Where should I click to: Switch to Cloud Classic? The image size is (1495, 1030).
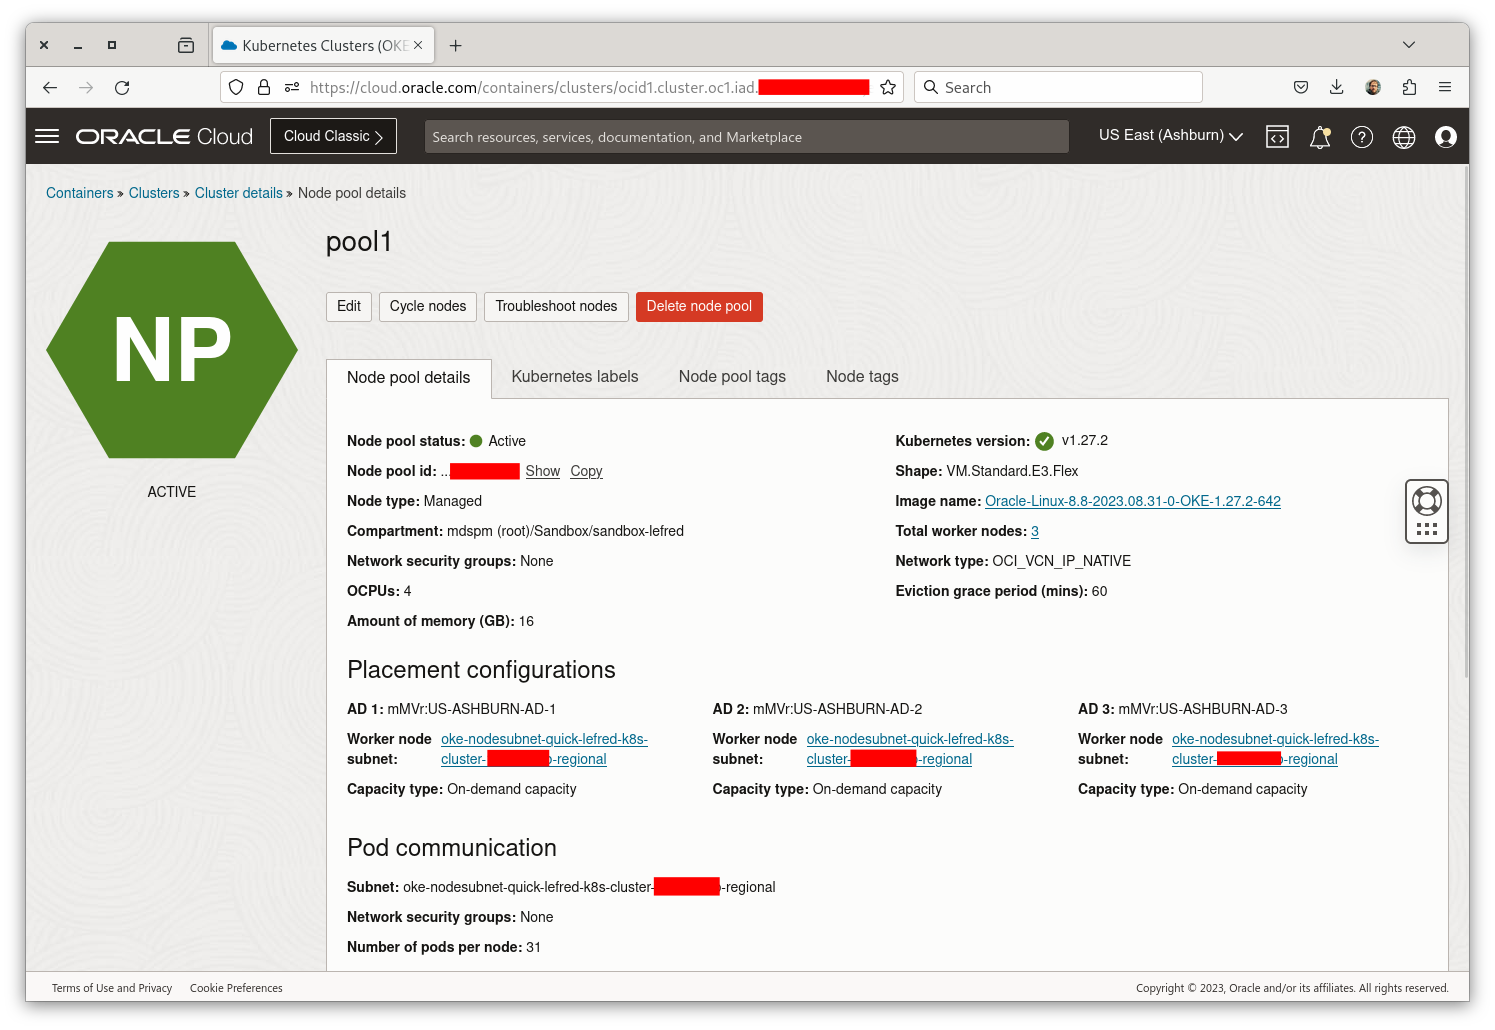tap(333, 136)
